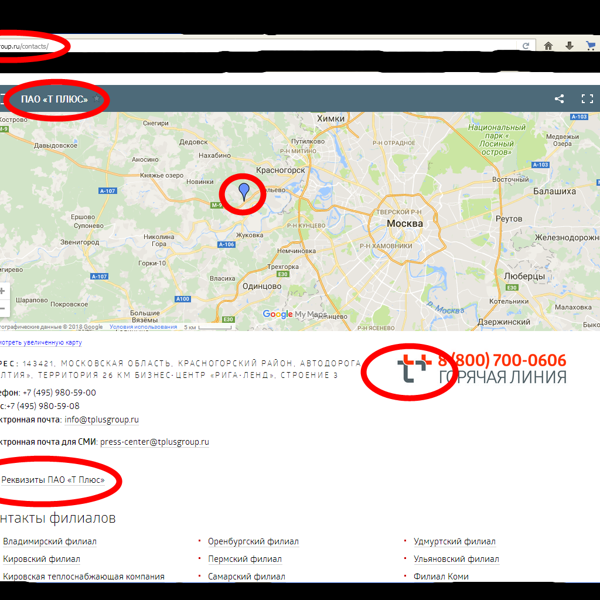Screen dimensions: 600x600
Task: Click the Химки label on map
Action: point(331,119)
